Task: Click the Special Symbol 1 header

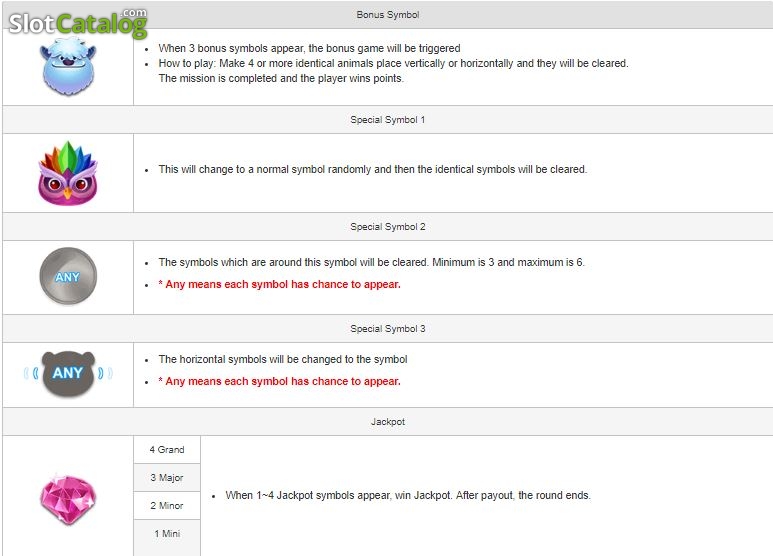Action: tap(387, 120)
